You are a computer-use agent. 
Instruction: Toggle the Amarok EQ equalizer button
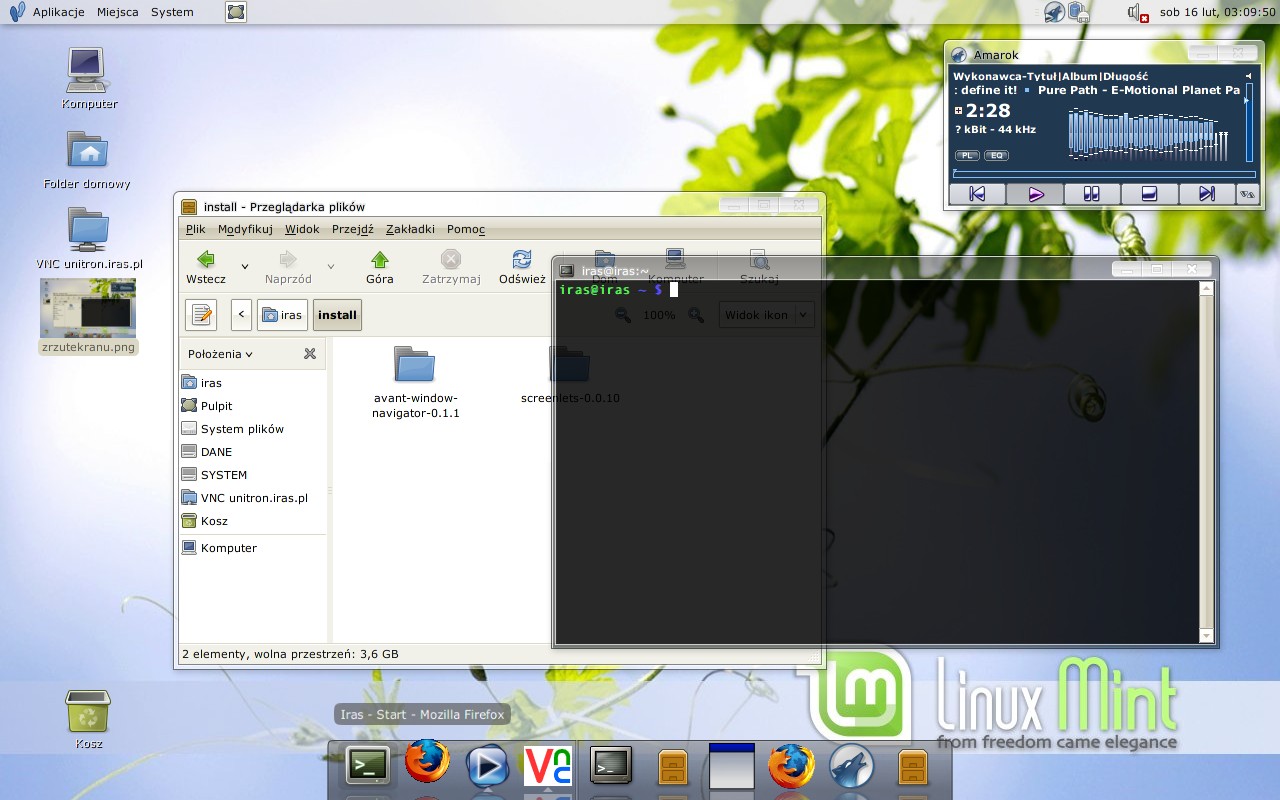(996, 155)
